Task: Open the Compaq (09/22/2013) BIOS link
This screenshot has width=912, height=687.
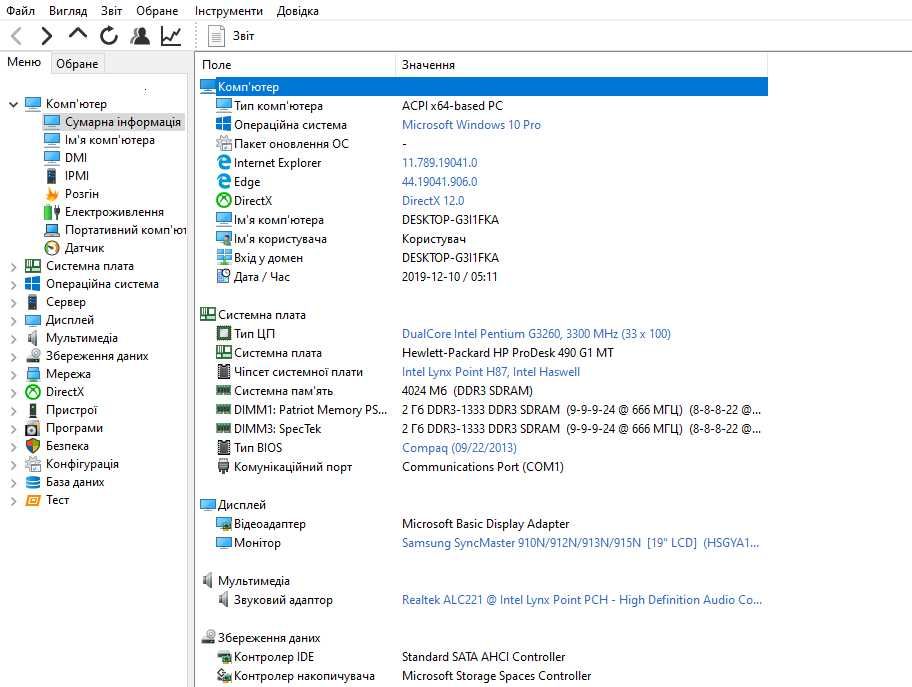Action: (459, 447)
